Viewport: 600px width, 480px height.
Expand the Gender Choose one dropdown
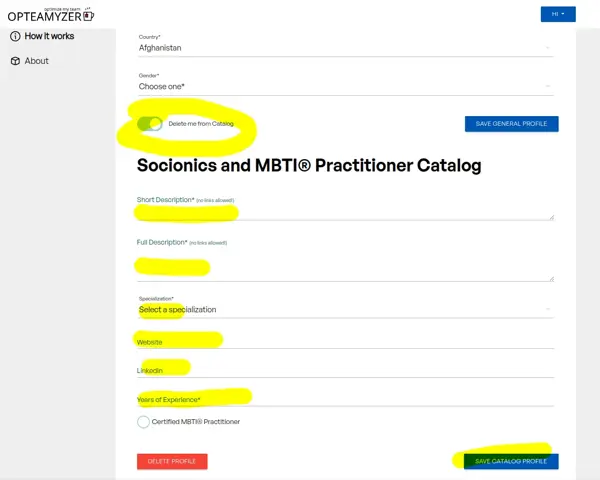346,87
